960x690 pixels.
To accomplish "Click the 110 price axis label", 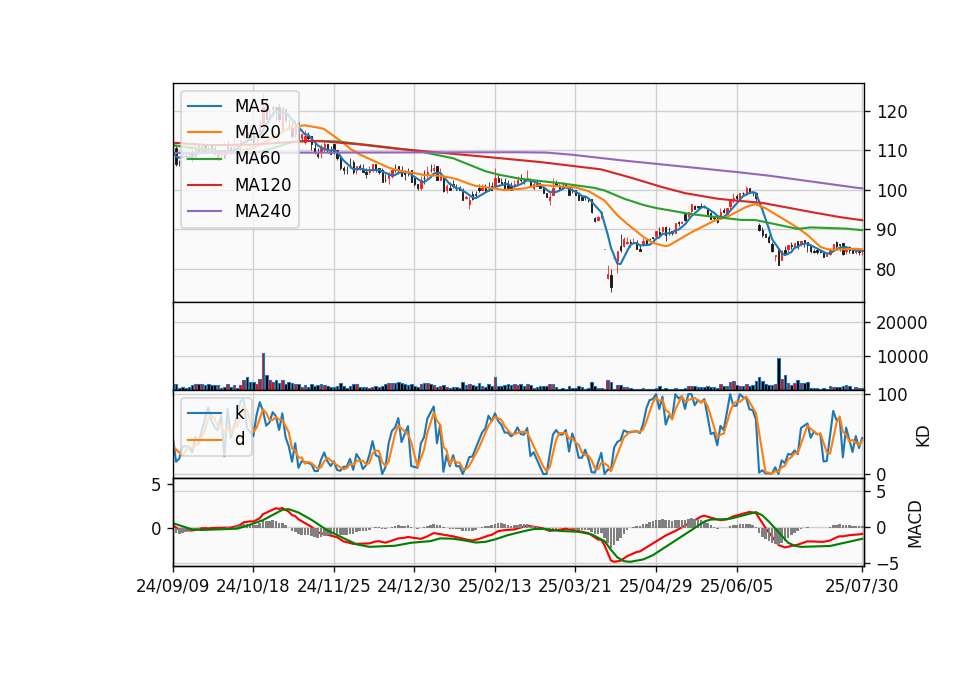I will pyautogui.click(x=892, y=151).
